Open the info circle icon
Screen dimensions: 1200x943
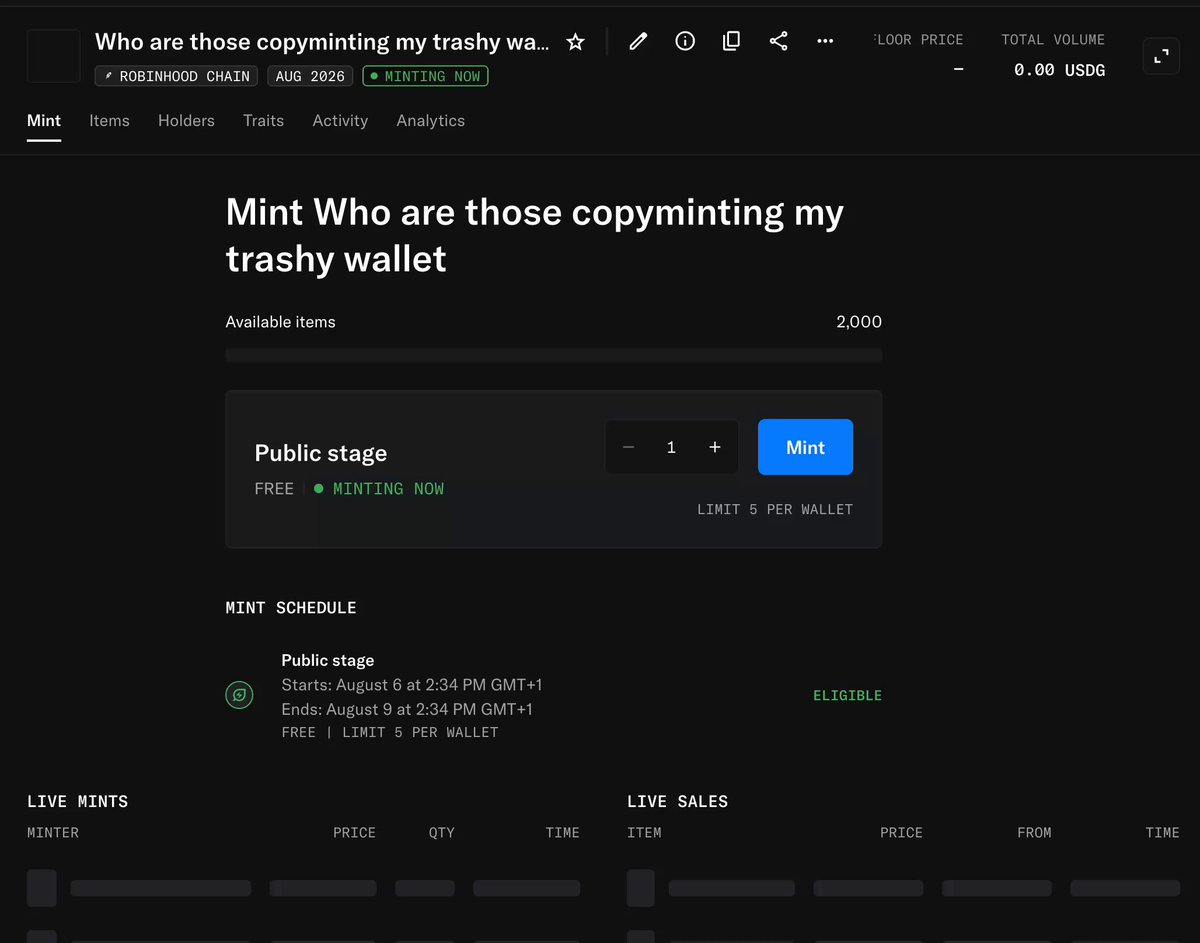685,41
